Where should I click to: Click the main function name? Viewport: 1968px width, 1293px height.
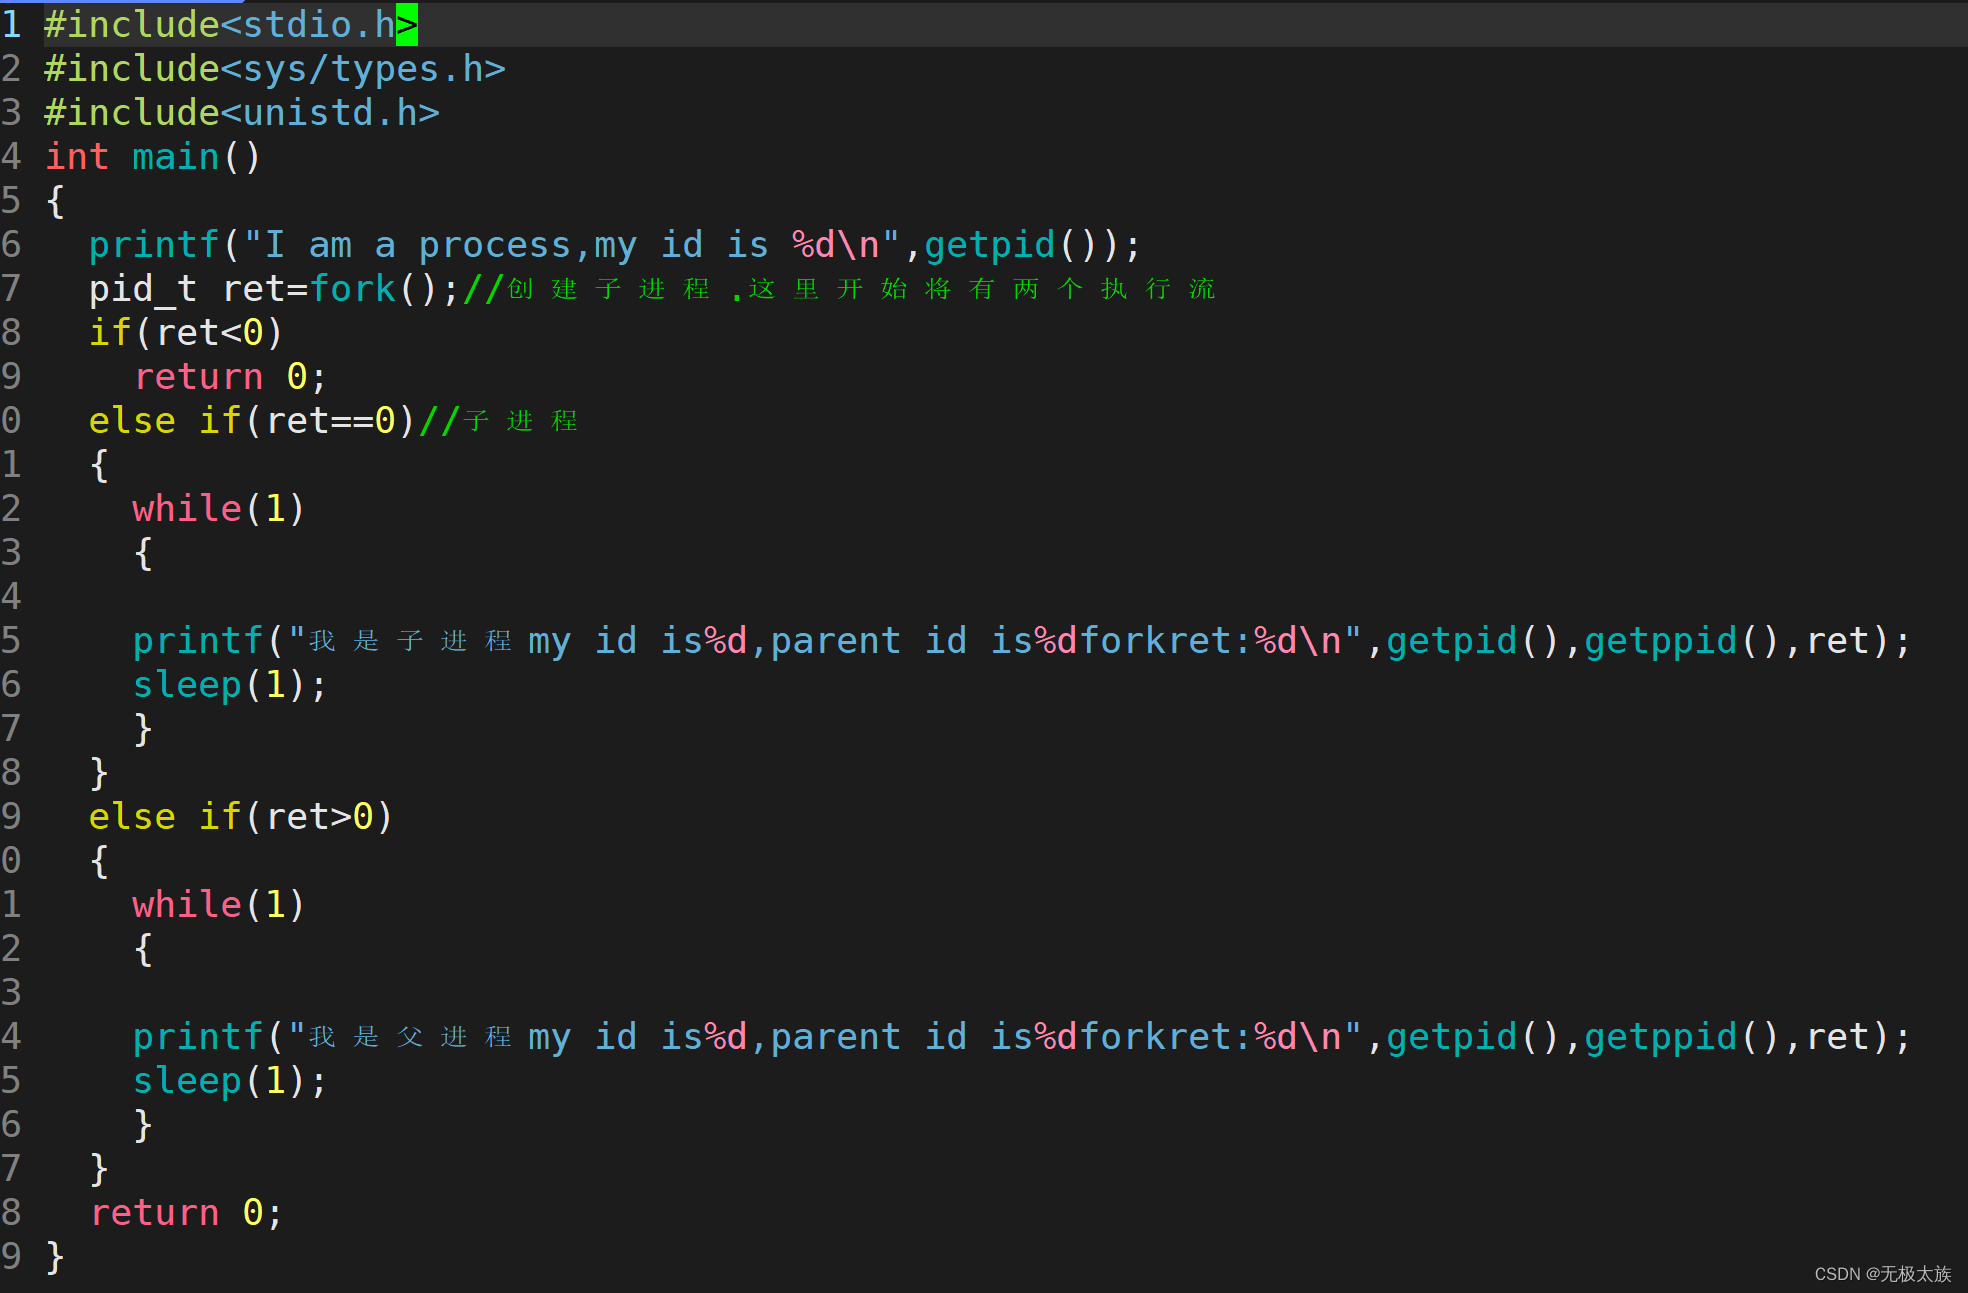pos(175,157)
